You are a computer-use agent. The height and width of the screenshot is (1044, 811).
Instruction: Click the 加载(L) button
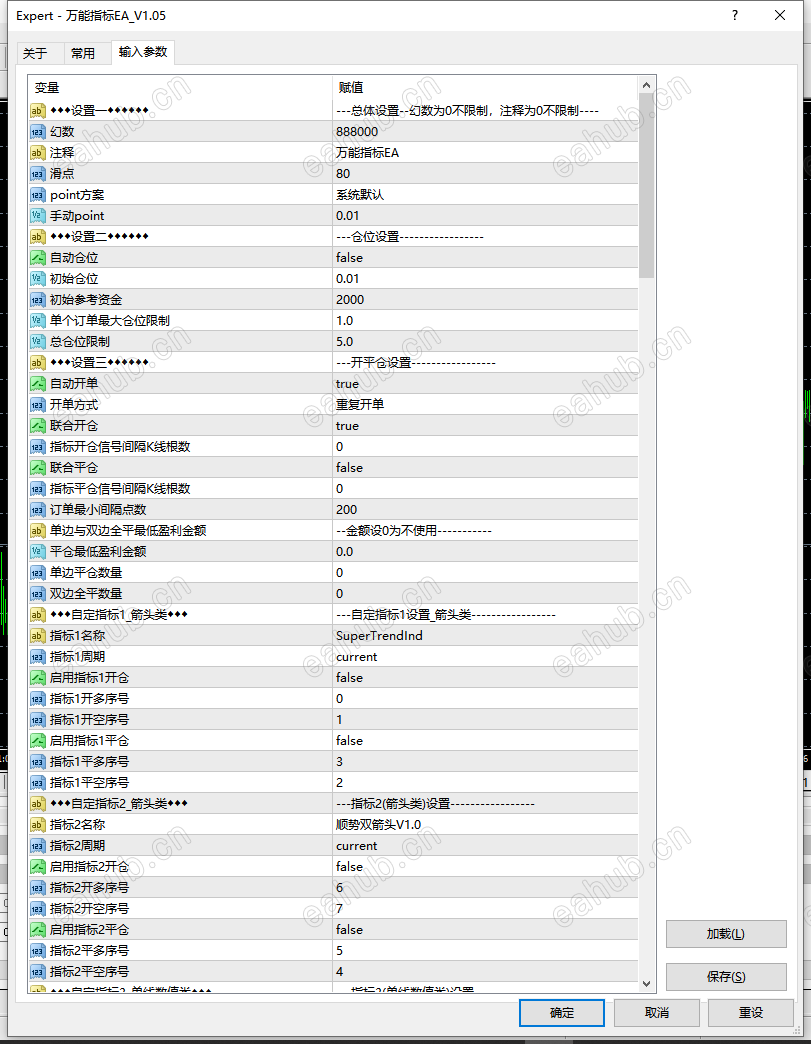726,934
